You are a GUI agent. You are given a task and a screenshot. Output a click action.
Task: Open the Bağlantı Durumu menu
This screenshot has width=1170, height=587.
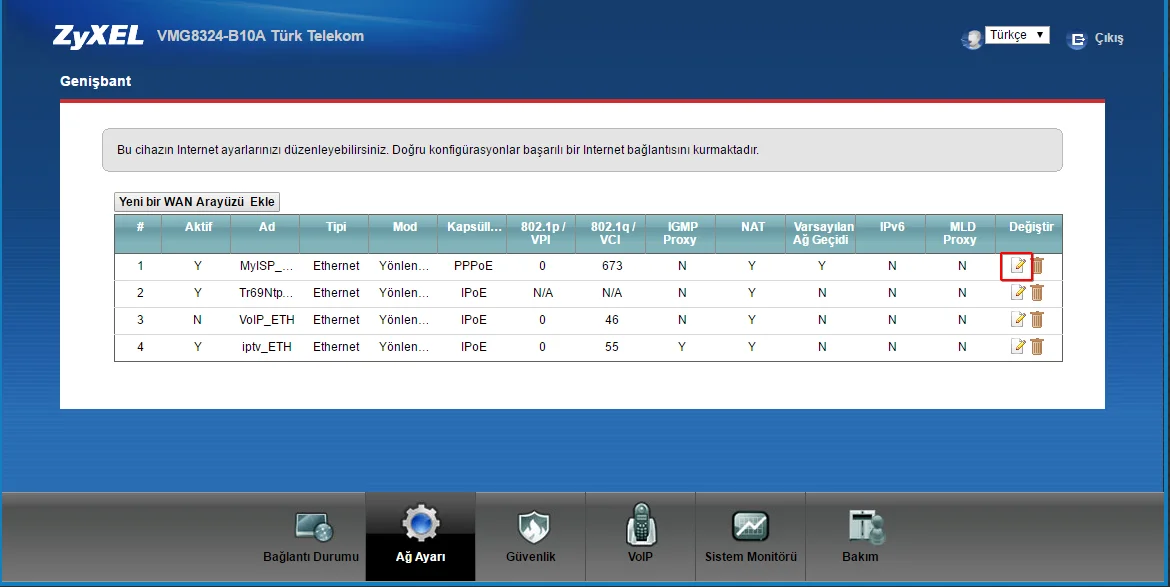[310, 537]
